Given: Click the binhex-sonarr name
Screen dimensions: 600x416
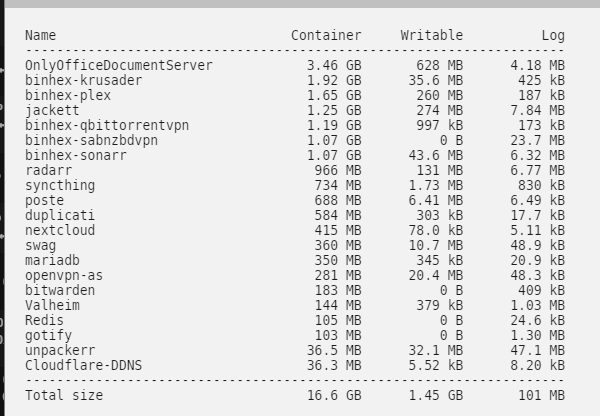Looking at the screenshot, I should pos(75,155).
